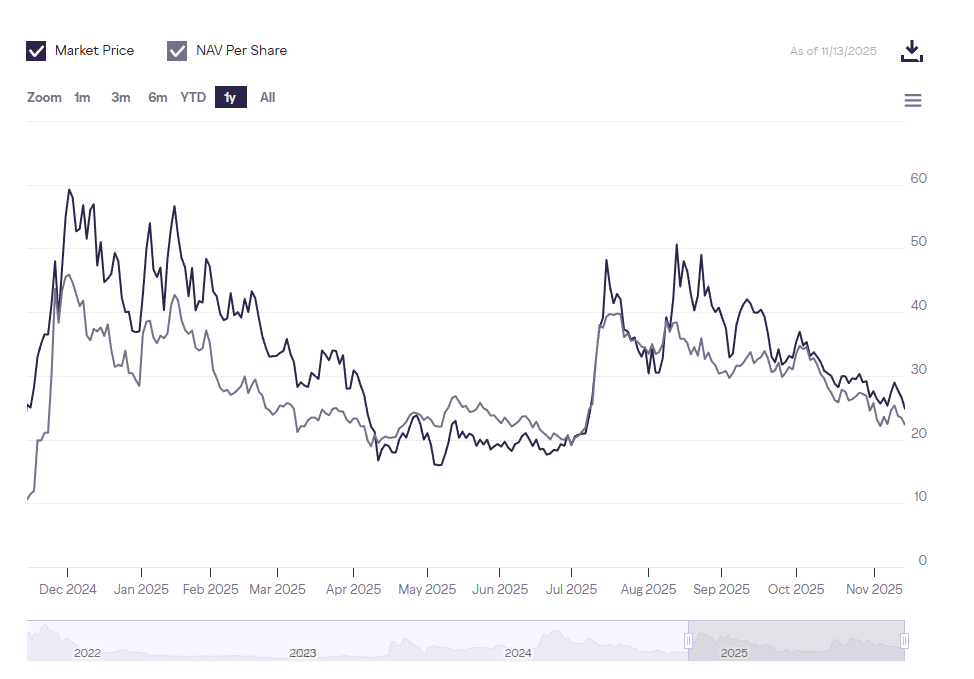Select the 1m zoom range
The image size is (974, 679).
coord(82,97)
